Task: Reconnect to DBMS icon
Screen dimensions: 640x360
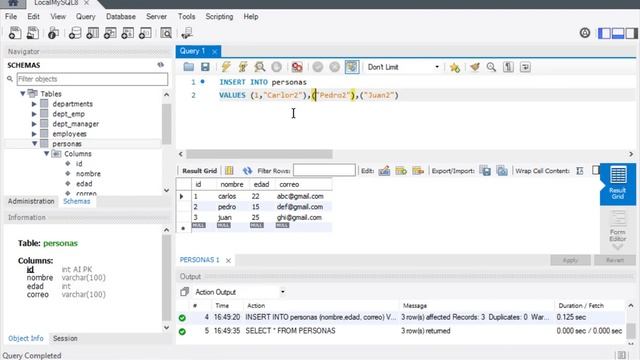Action: (187, 33)
